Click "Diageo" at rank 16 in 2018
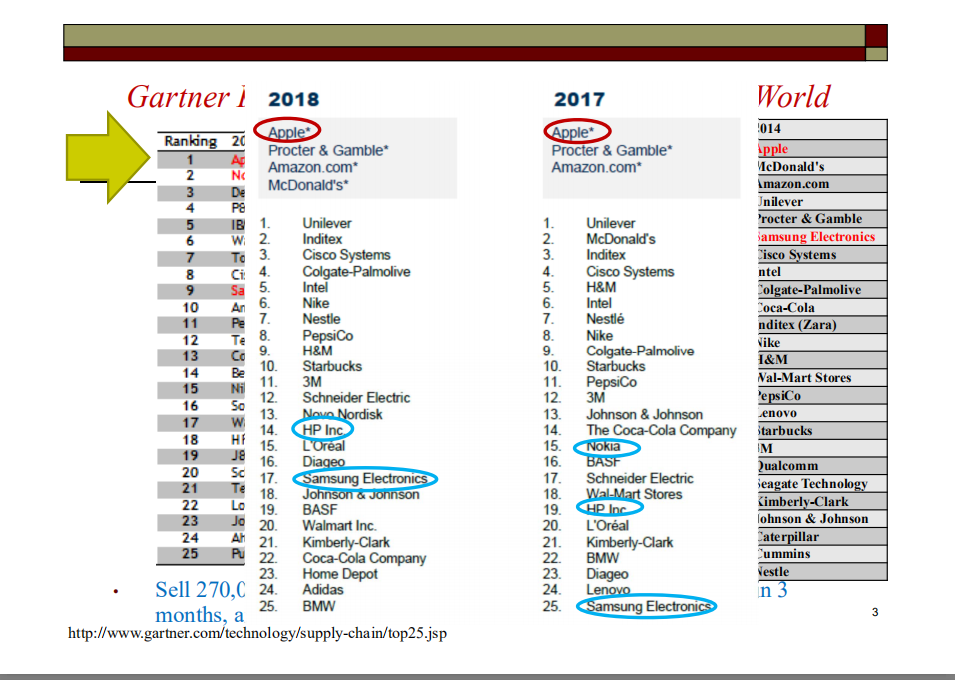 pyautogui.click(x=323, y=462)
